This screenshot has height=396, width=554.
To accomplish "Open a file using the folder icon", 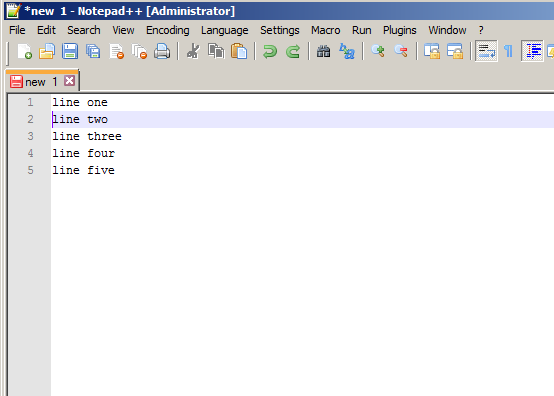I will point(47,52).
